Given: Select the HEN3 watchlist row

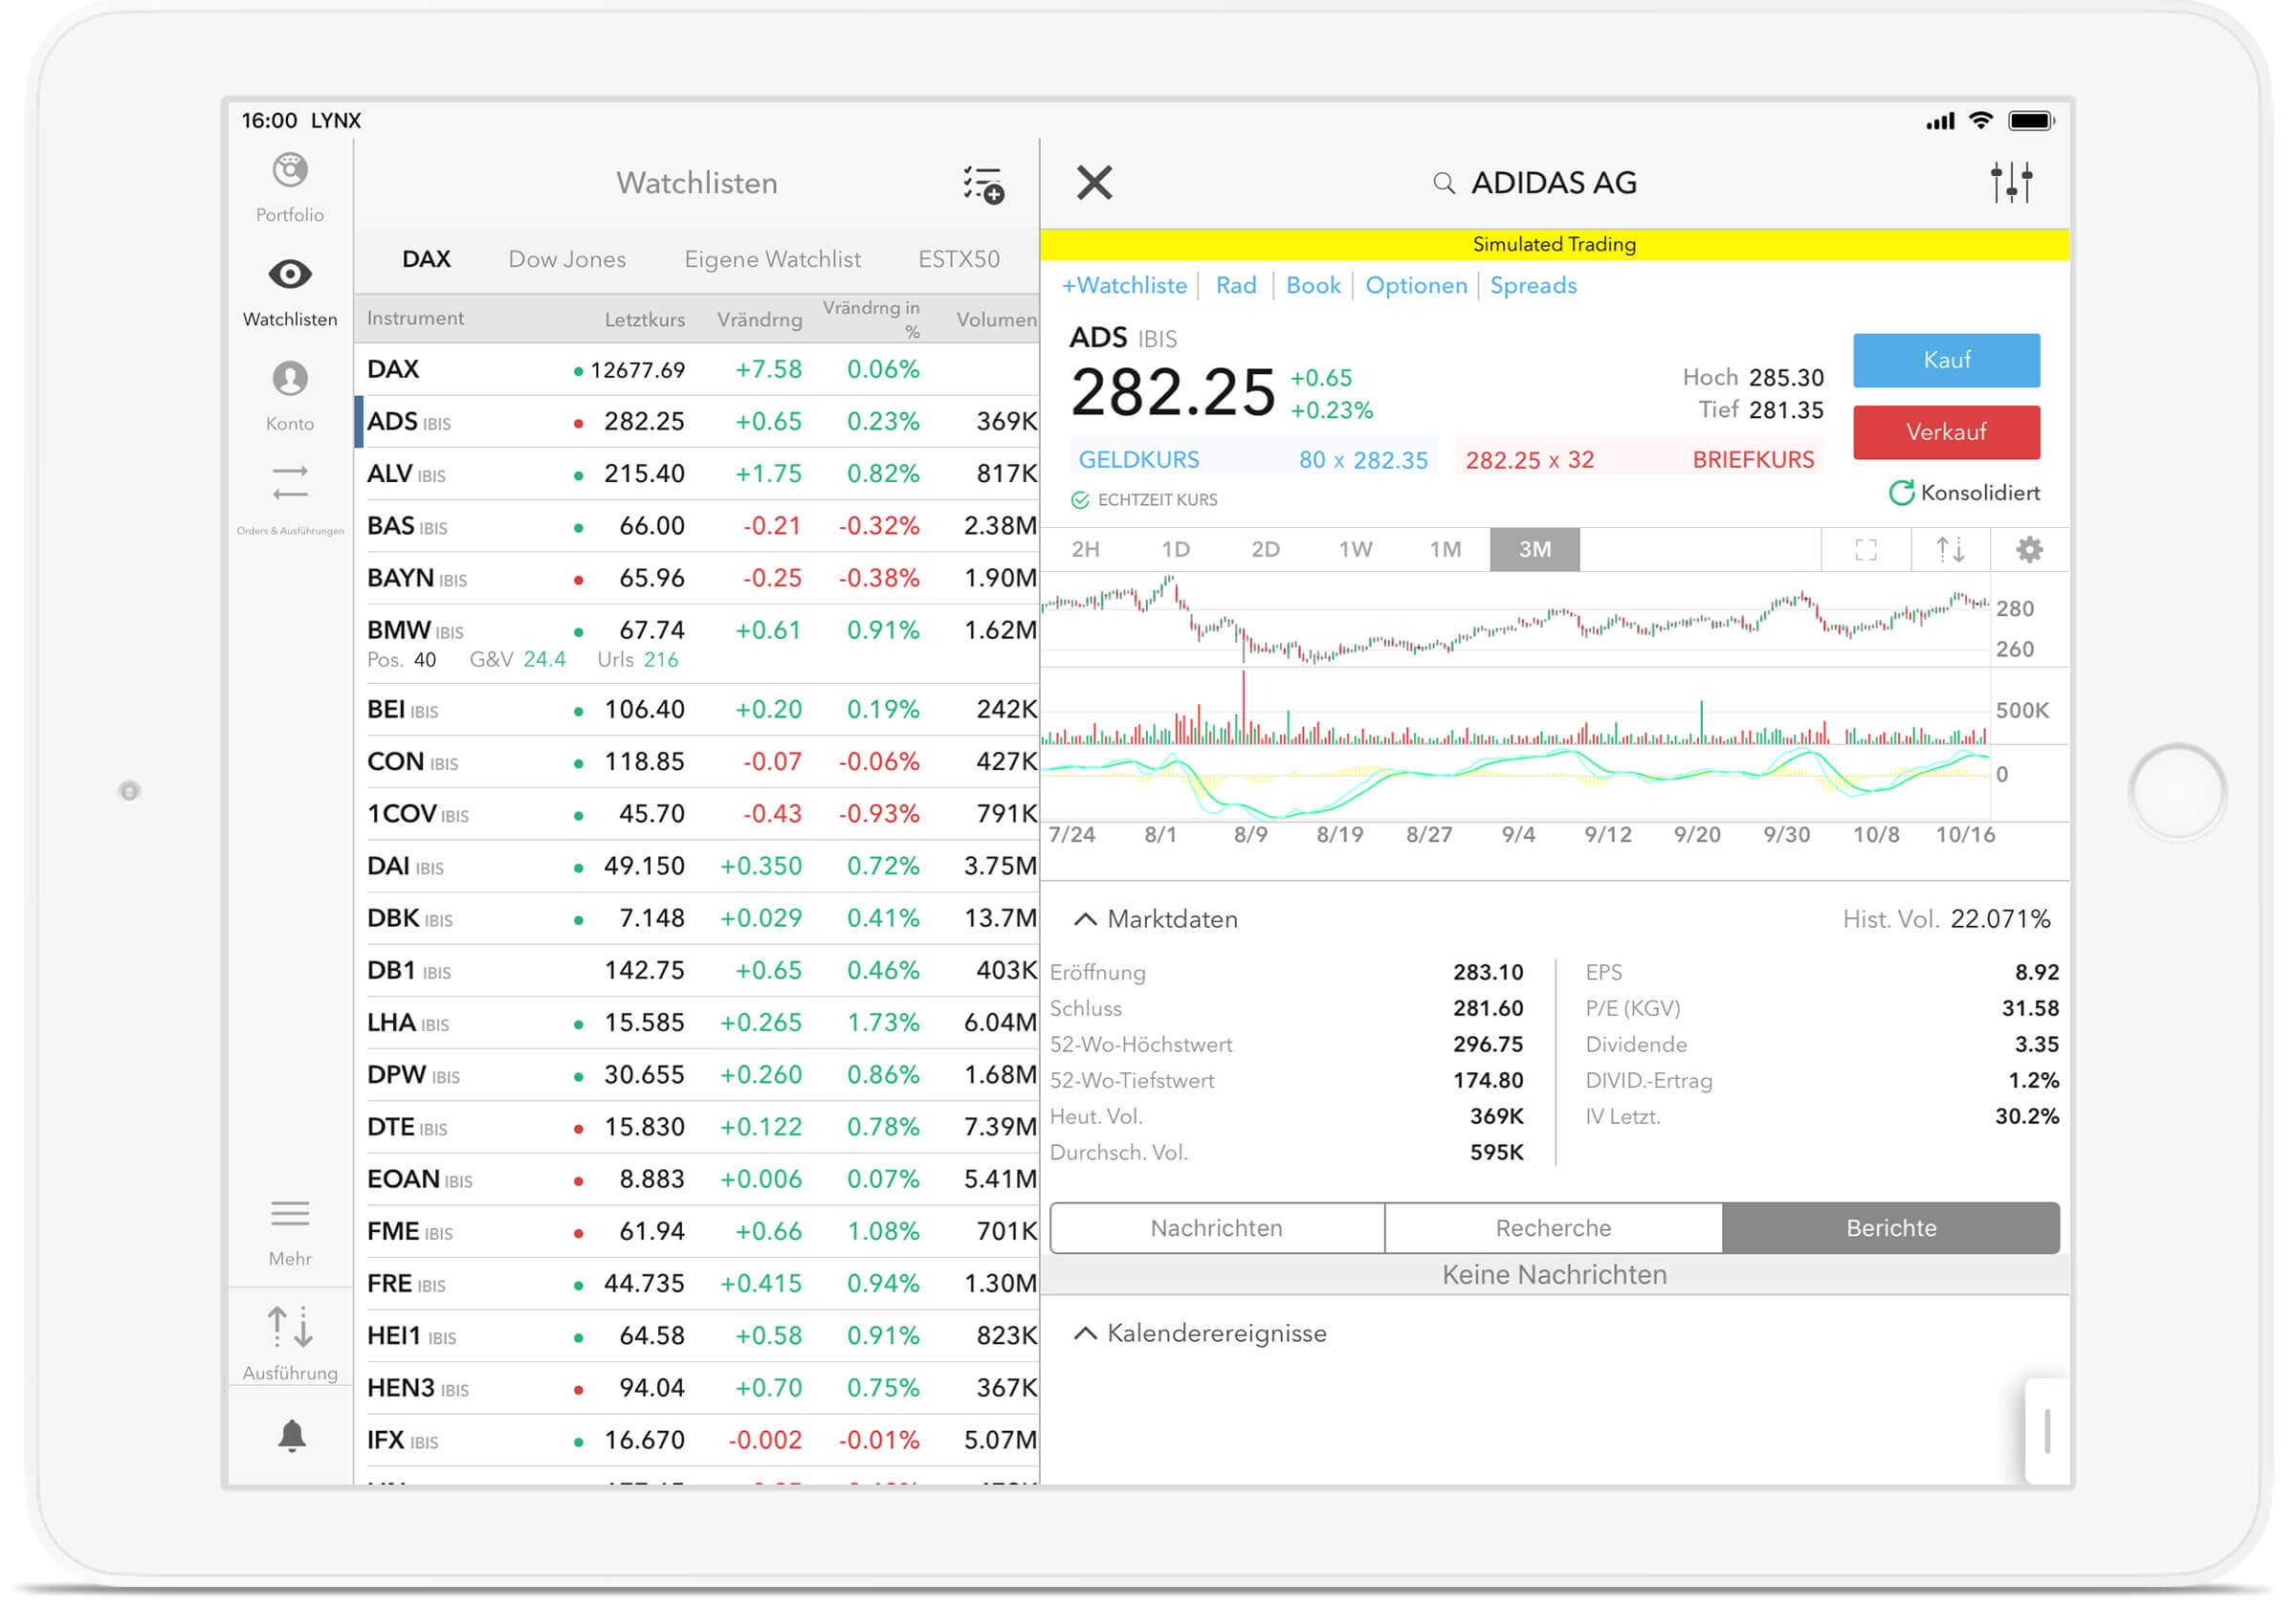Looking at the screenshot, I should [697, 1388].
